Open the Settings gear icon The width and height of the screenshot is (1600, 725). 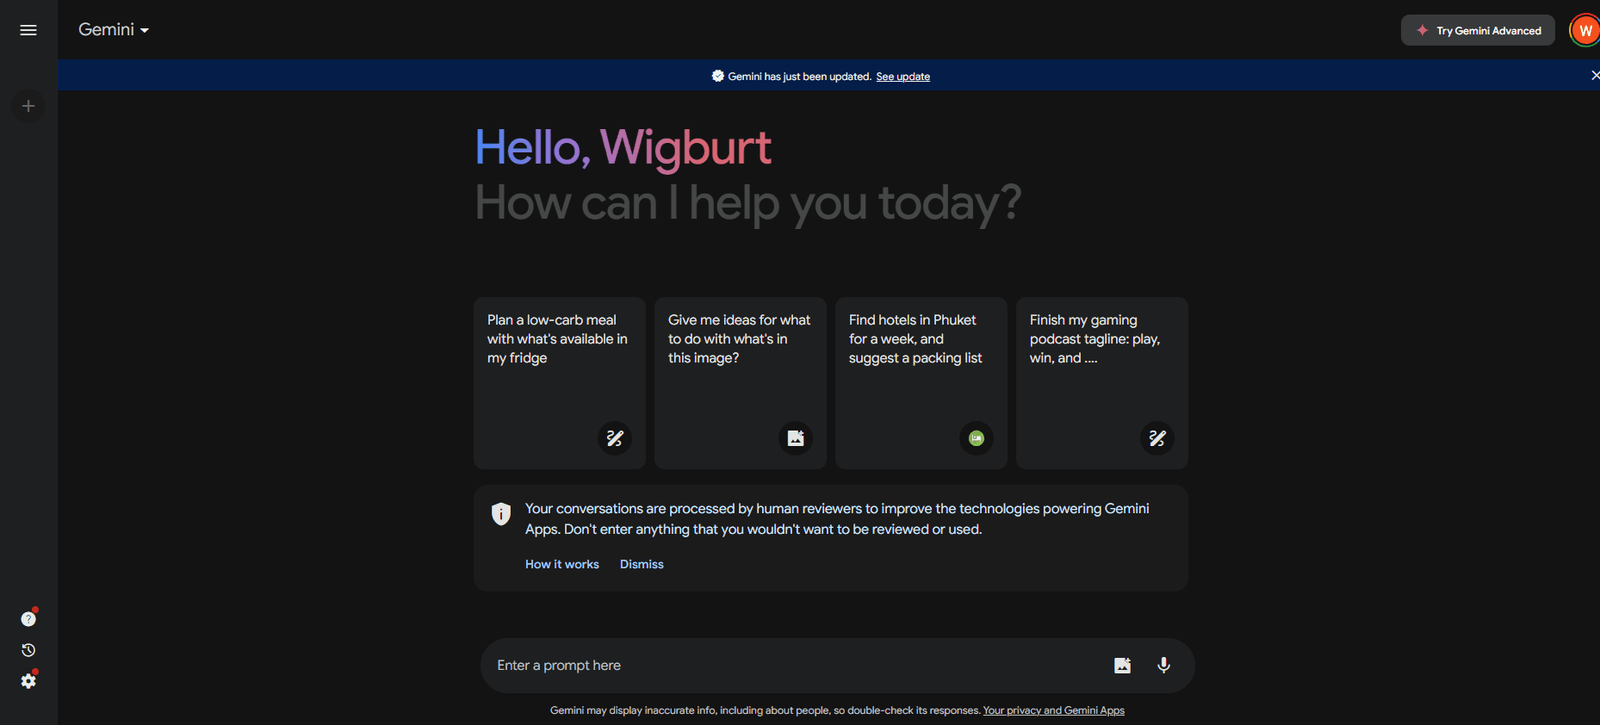(28, 681)
